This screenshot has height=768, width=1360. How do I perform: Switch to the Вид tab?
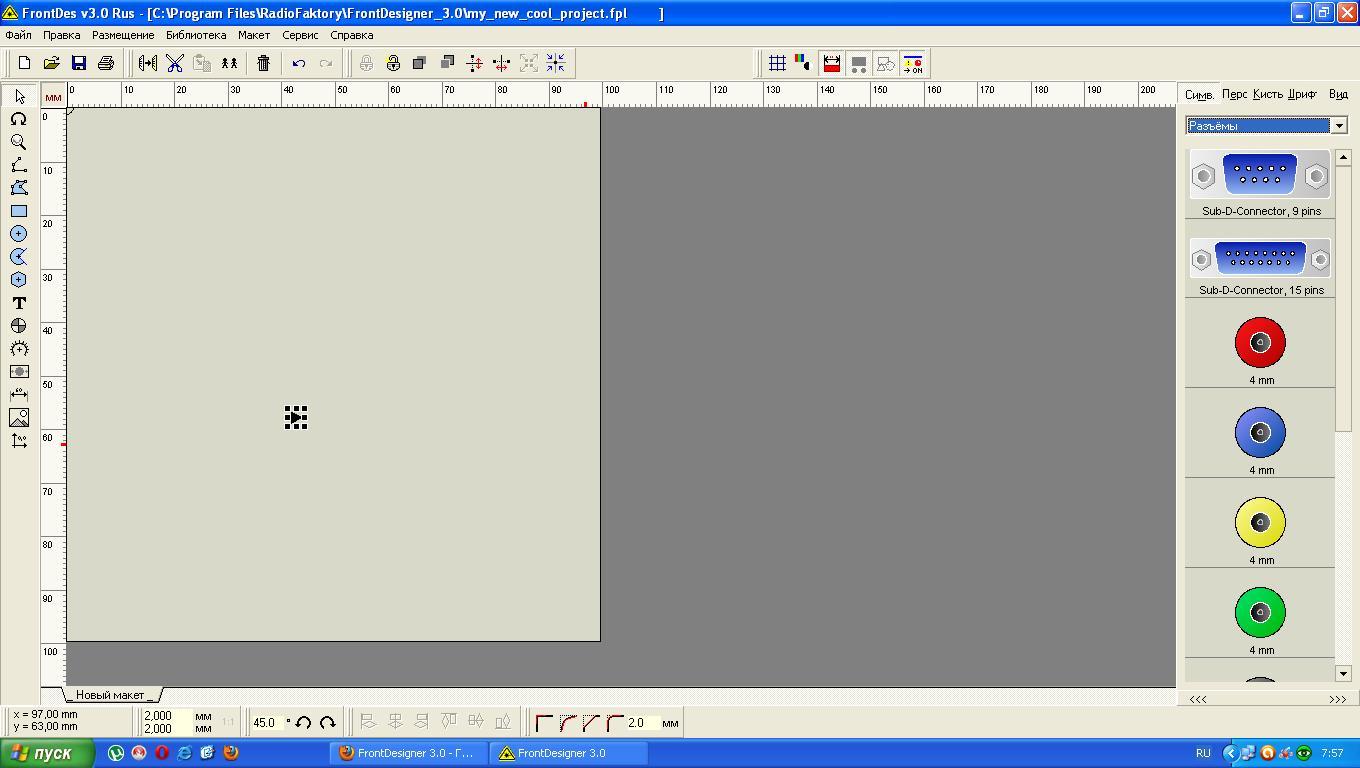click(1338, 94)
